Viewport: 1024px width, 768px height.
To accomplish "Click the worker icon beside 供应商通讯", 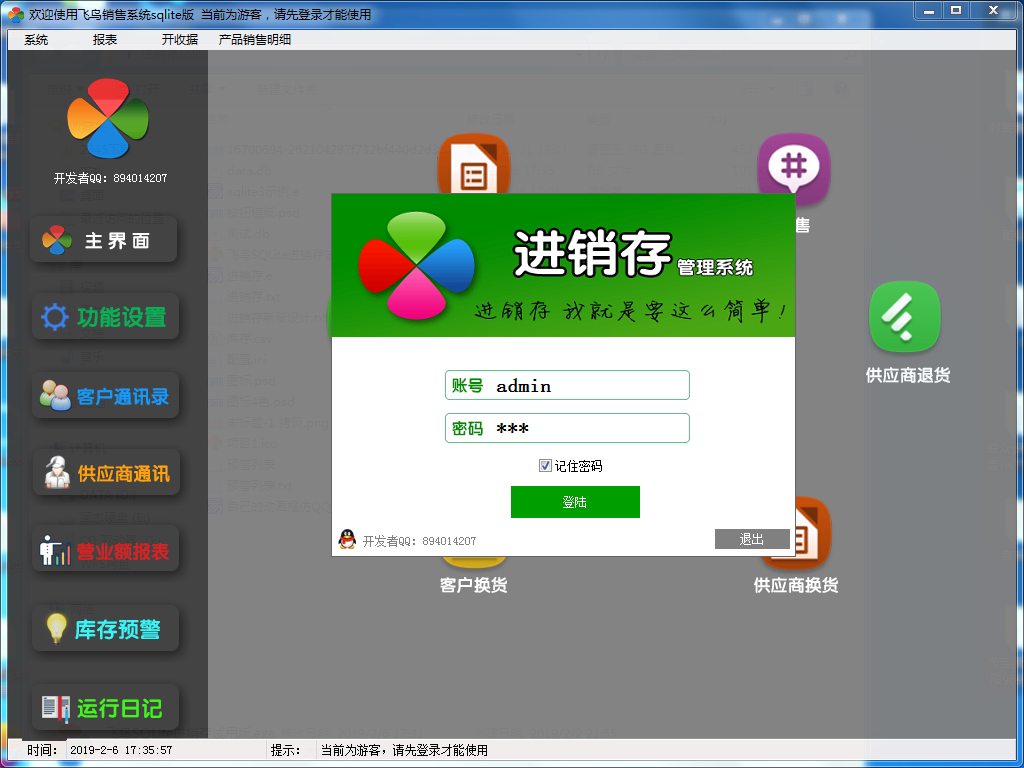I will click(x=57, y=472).
